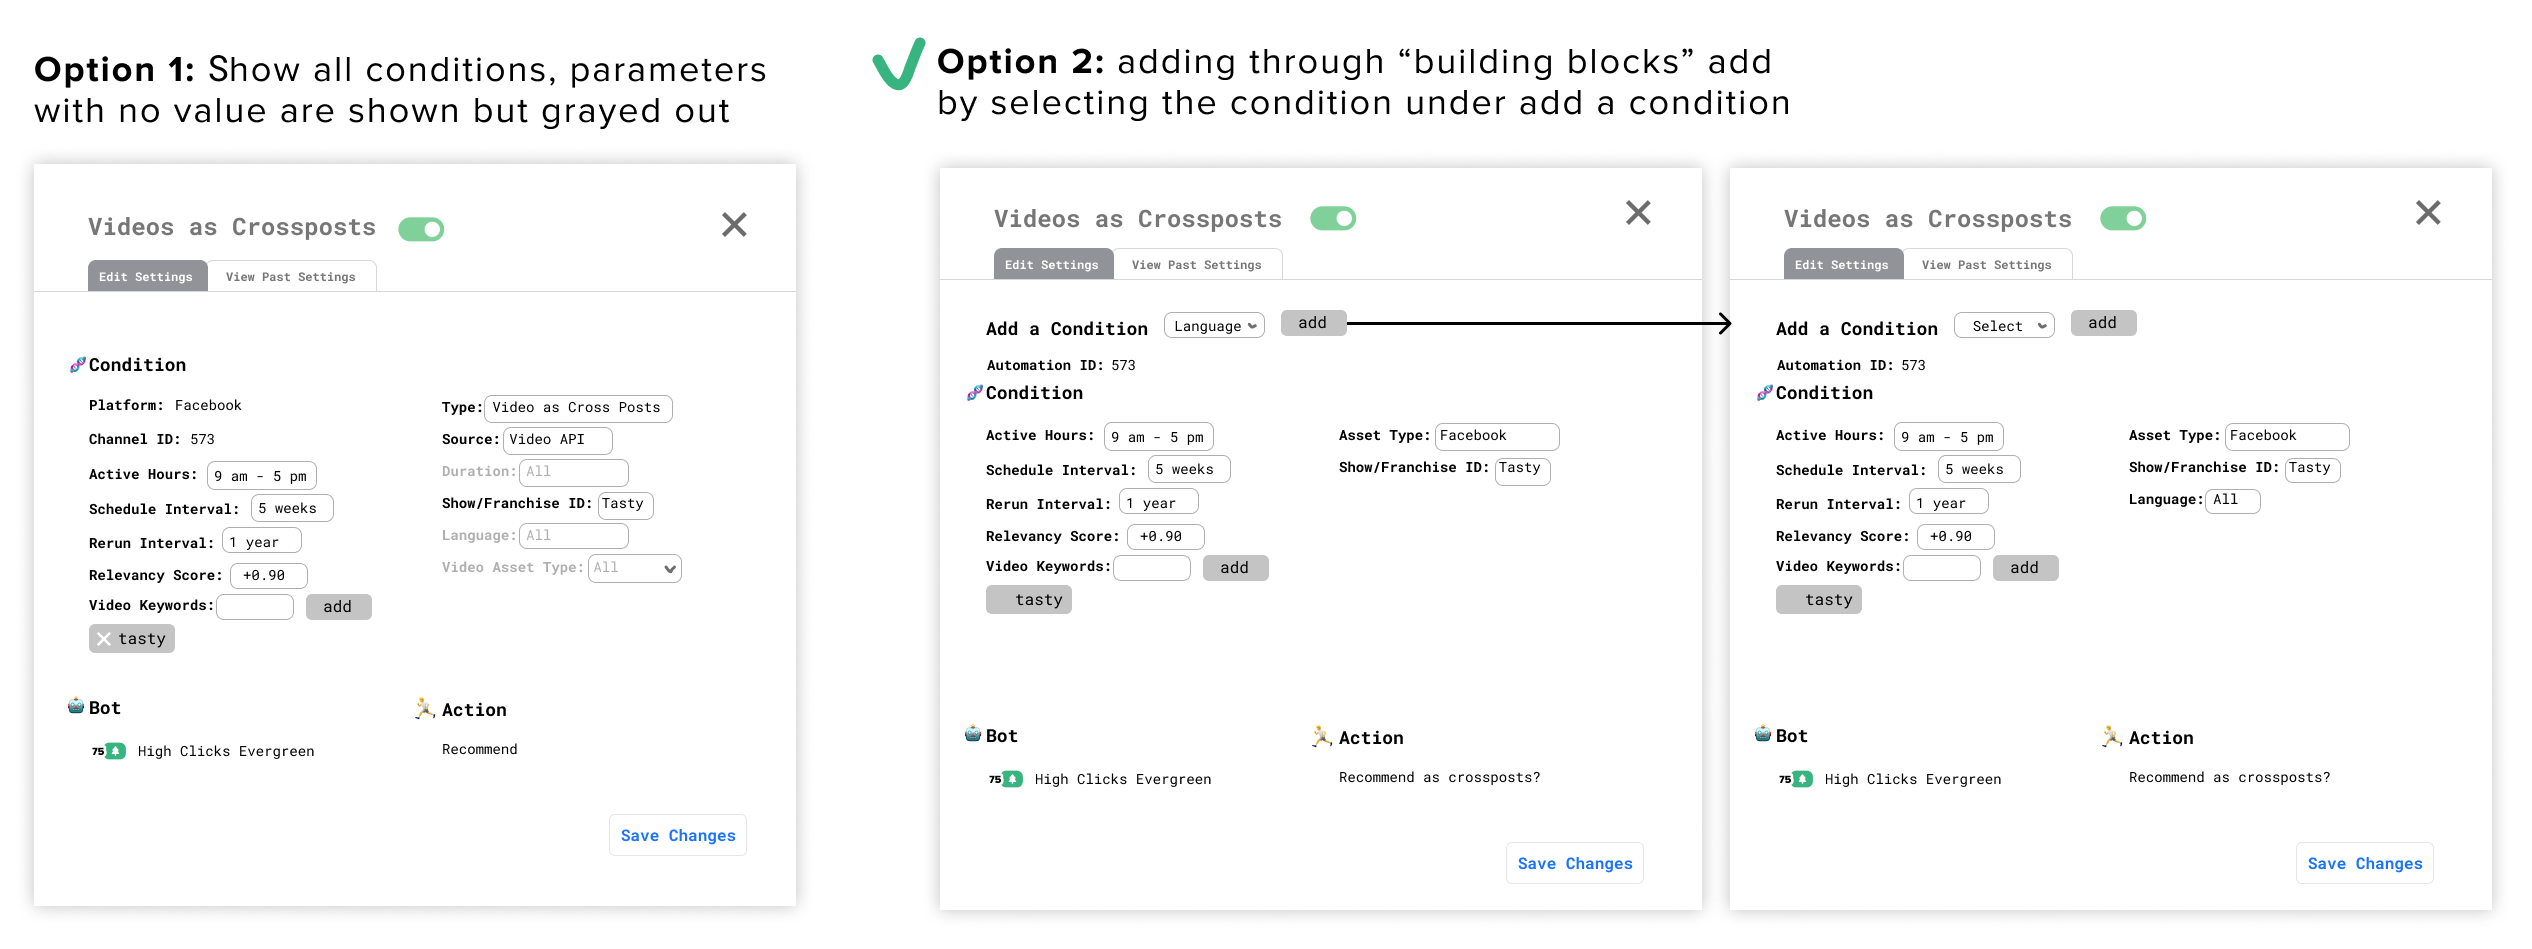
Task: Close the rightmost Videos as Crossposts dialog
Action: coord(2428,212)
